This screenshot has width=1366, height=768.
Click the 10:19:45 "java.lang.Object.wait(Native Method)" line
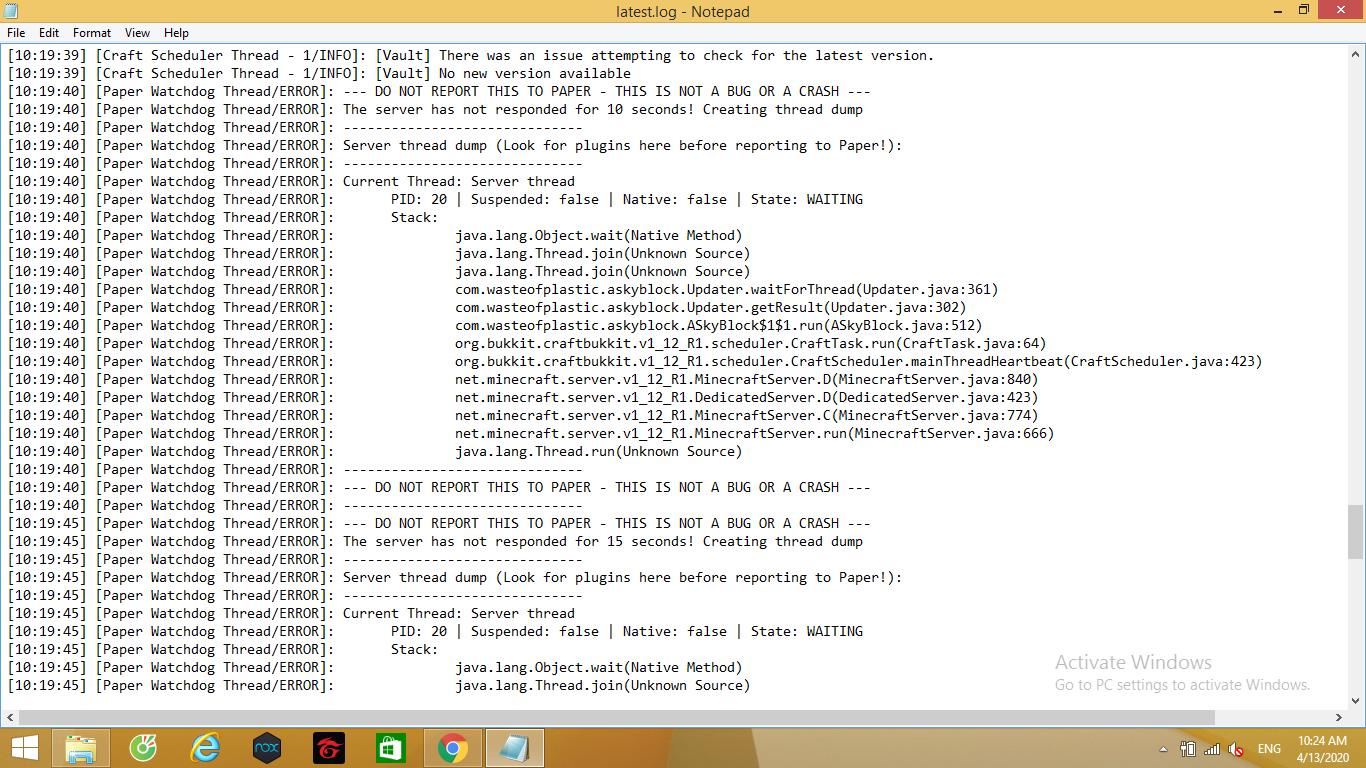point(375,667)
